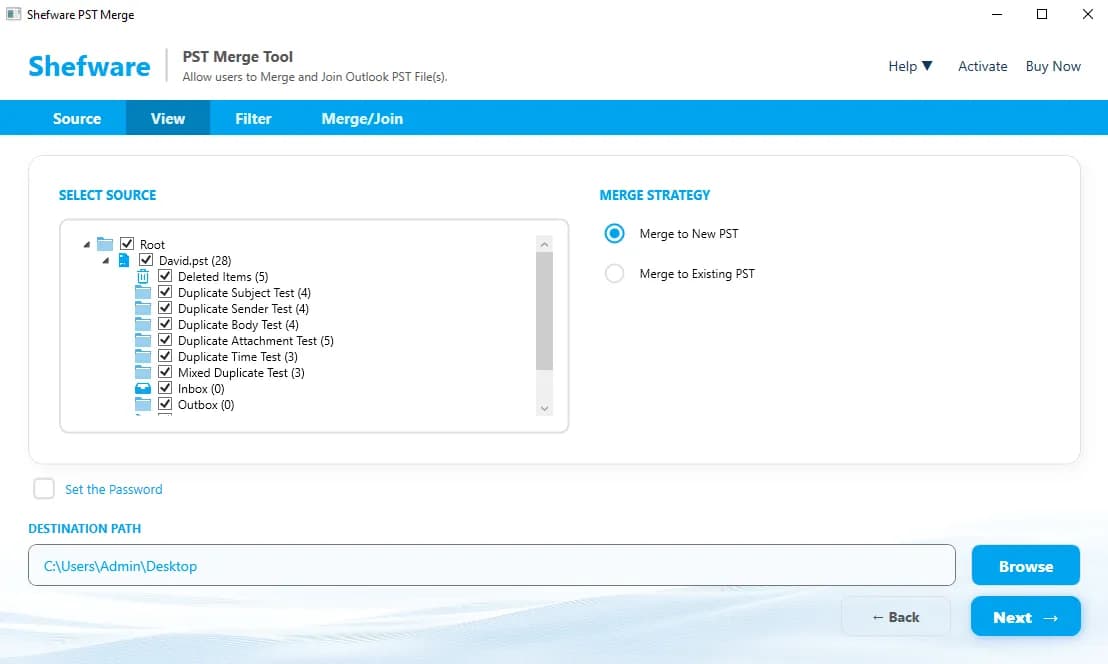The height and width of the screenshot is (664, 1108).
Task: Select the 'David.pst (28)' row text
Action: click(x=195, y=261)
